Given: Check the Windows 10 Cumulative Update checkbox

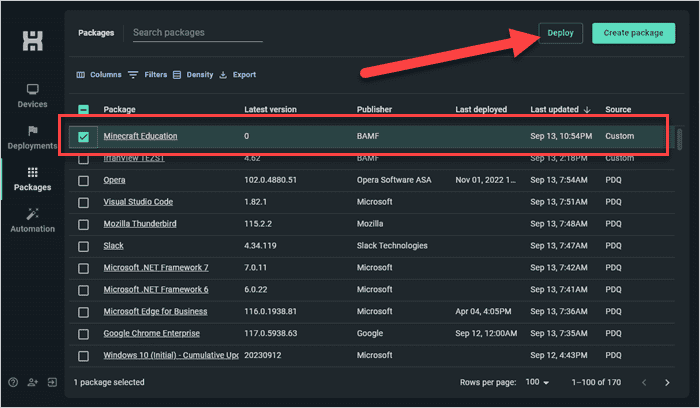Looking at the screenshot, I should pos(83,356).
